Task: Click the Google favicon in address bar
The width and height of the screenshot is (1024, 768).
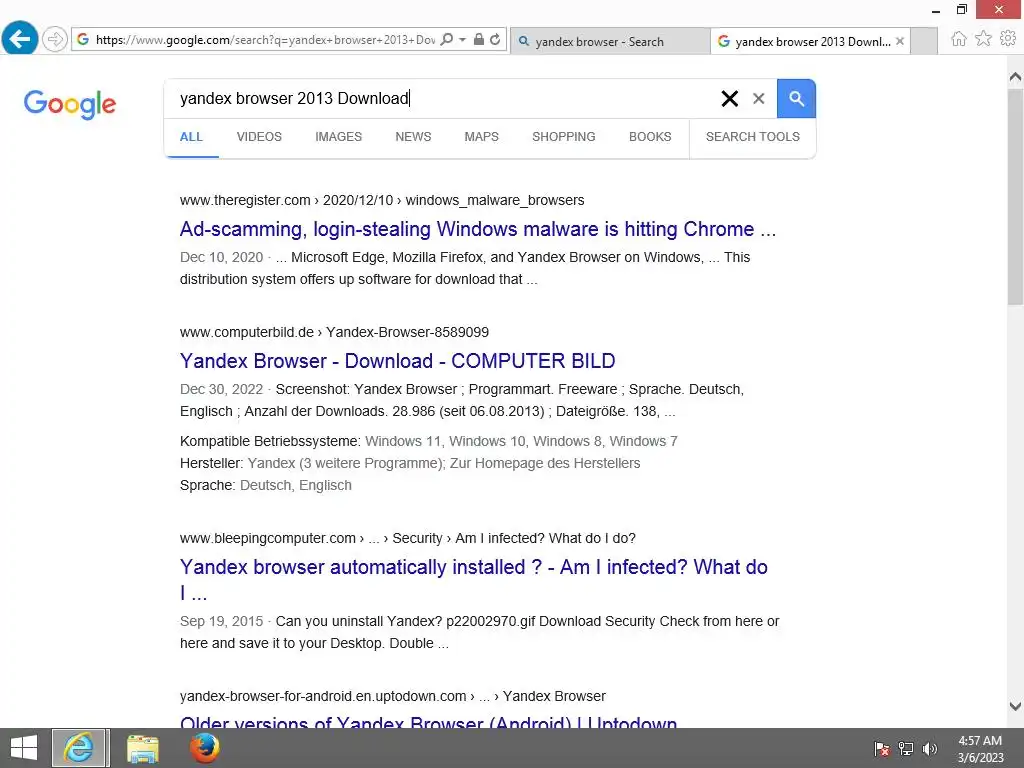Action: [x=83, y=40]
